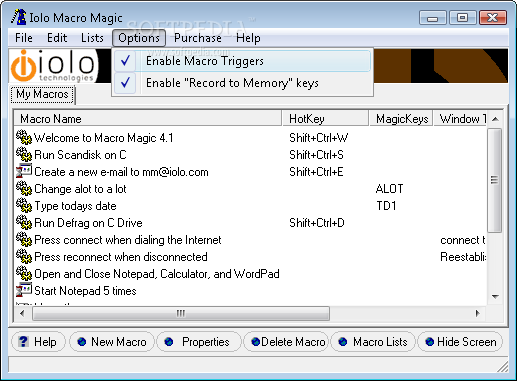This screenshot has width=517, height=381.
Task: Select Open and Close Notepad, Calculator, WordPad
Action: point(251,273)
